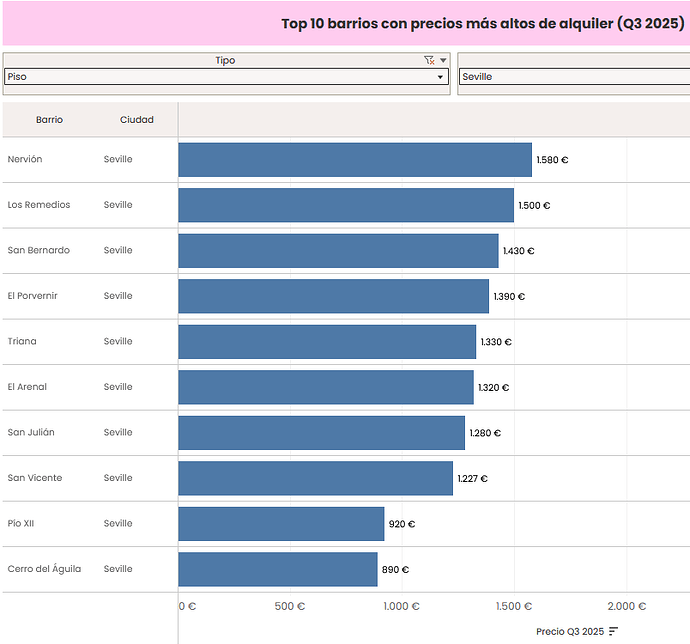The width and height of the screenshot is (690, 644).
Task: Select the San Vicente bar at 1.227 €
Action: pos(315,478)
